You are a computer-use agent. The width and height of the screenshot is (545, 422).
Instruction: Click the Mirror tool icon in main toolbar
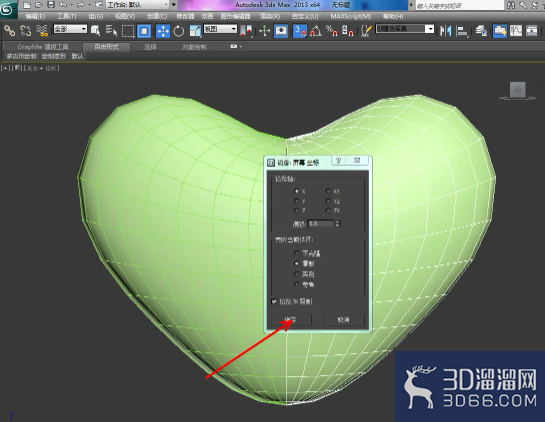pyautogui.click(x=445, y=31)
